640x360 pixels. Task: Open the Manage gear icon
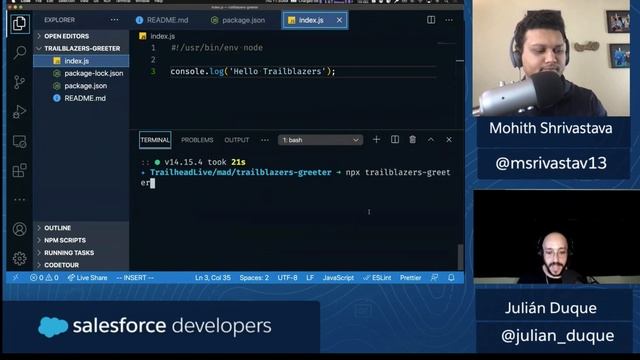19,258
